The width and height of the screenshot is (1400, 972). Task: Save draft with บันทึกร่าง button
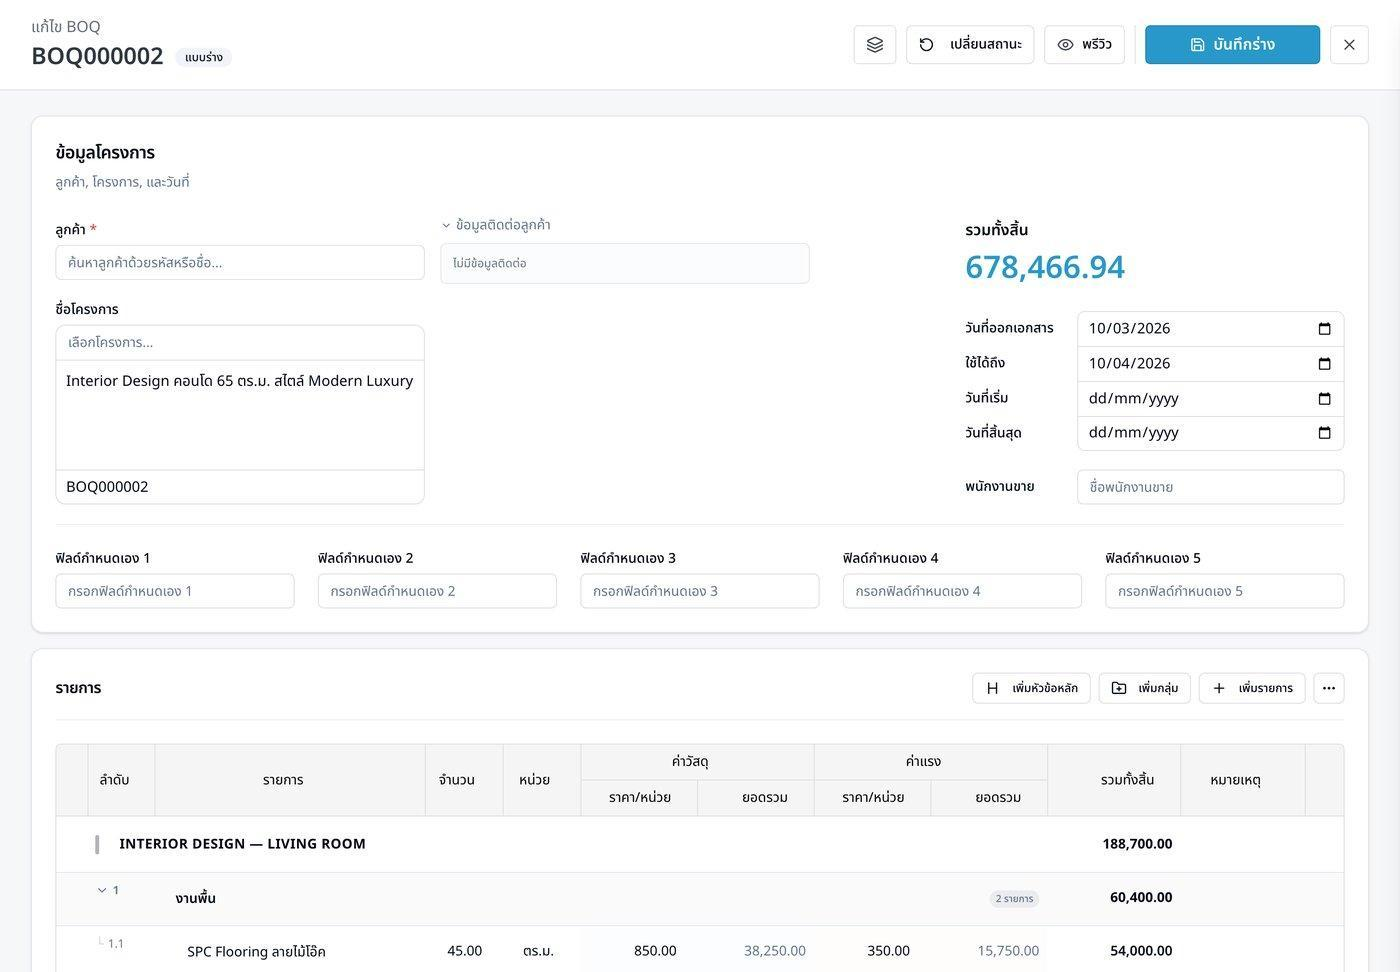pyautogui.click(x=1232, y=45)
